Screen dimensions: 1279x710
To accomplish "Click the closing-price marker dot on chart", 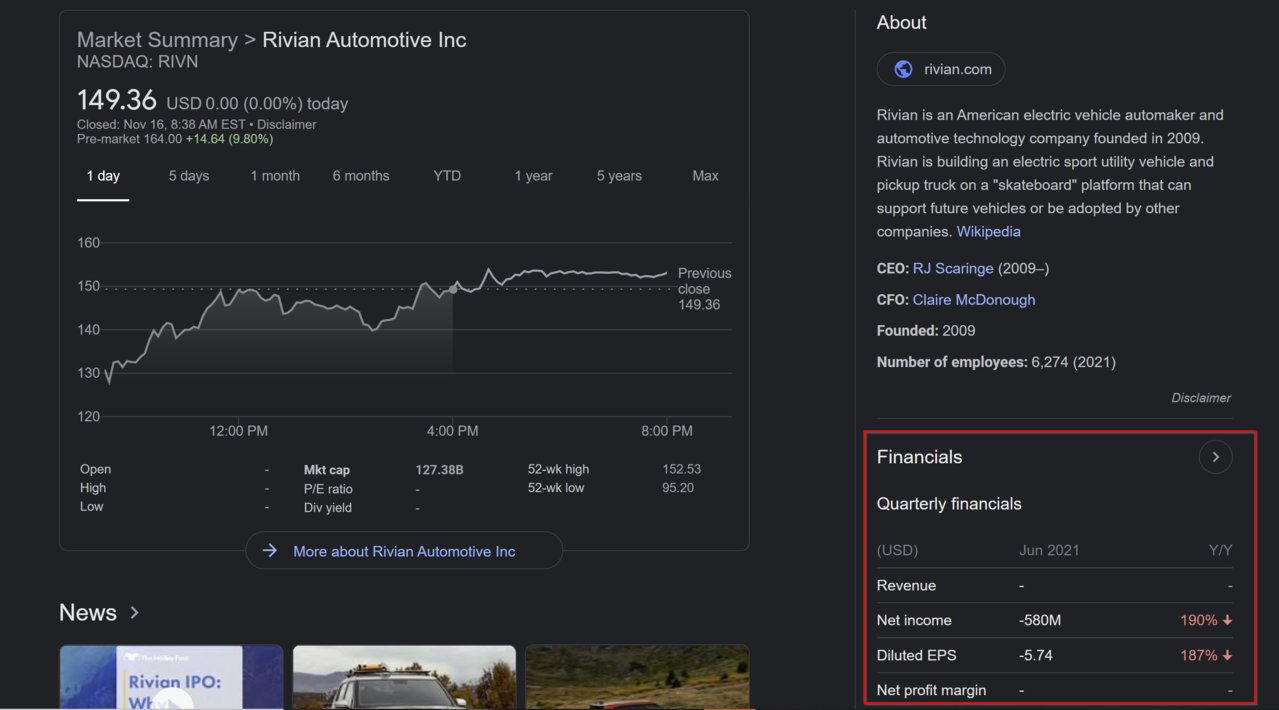I will pos(453,289).
